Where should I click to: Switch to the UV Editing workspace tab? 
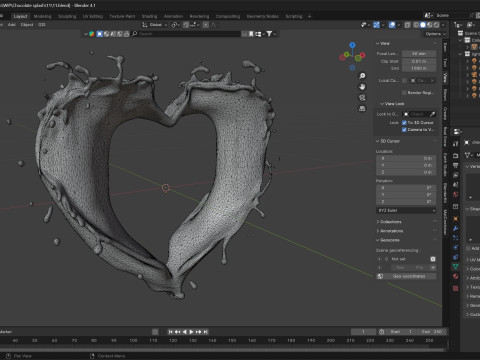tap(93, 16)
